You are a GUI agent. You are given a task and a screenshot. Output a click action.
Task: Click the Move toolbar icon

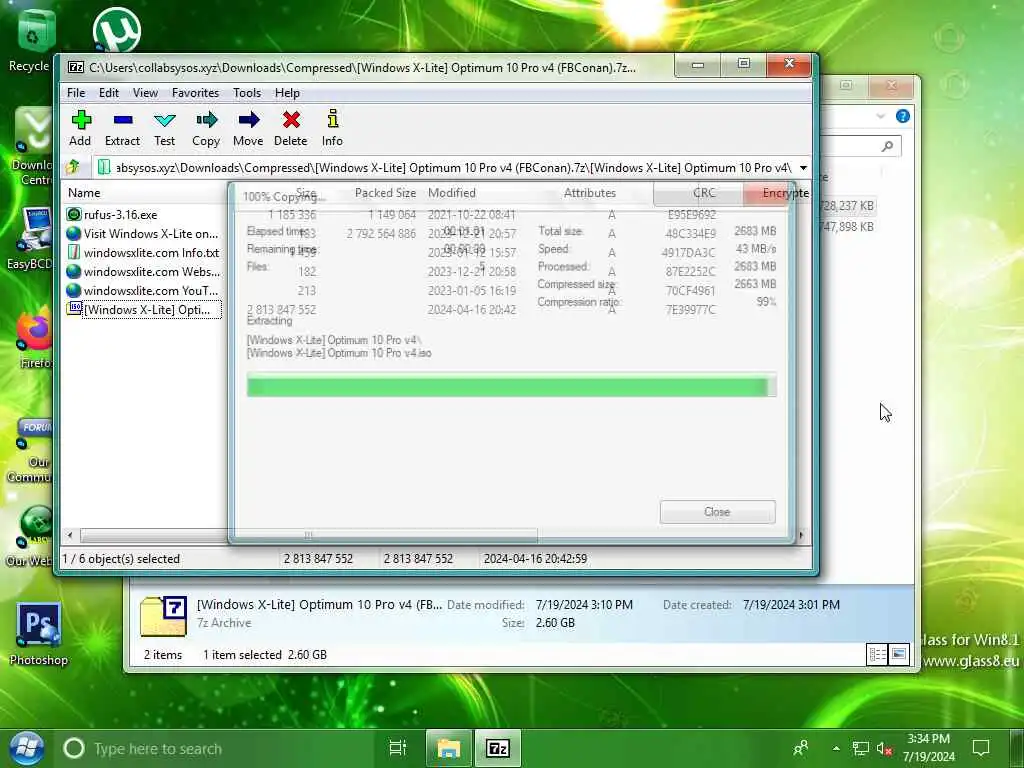click(248, 128)
